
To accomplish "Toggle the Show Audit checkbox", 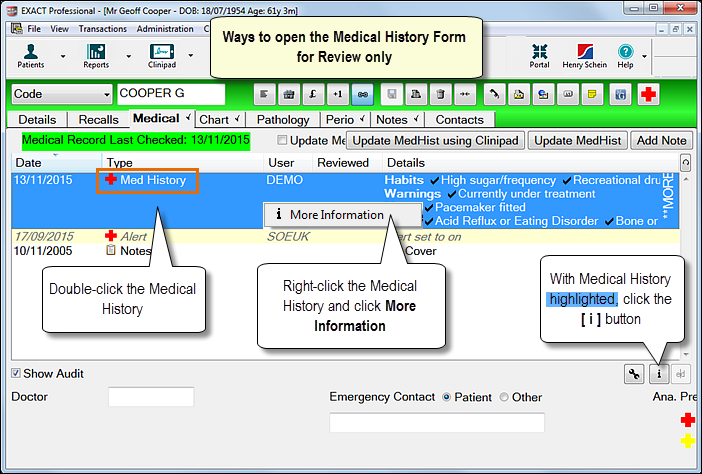I will pyautogui.click(x=16, y=373).
